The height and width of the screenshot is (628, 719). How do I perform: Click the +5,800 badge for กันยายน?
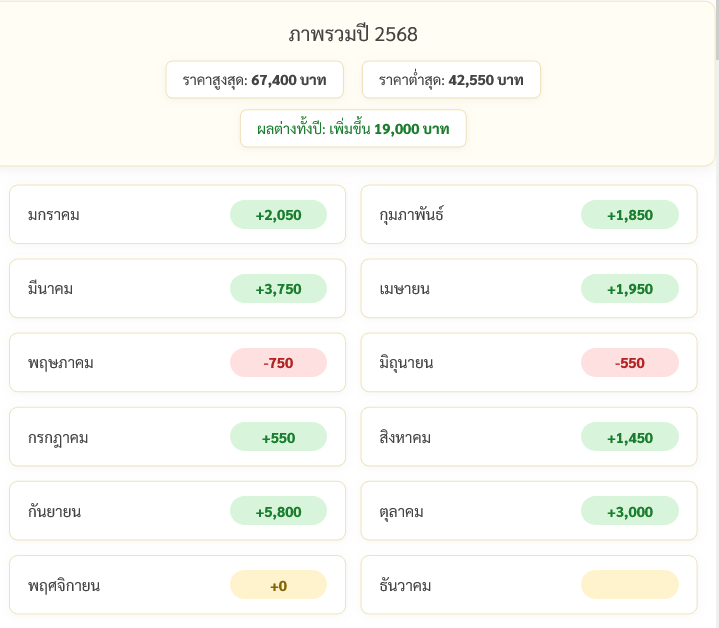(278, 511)
